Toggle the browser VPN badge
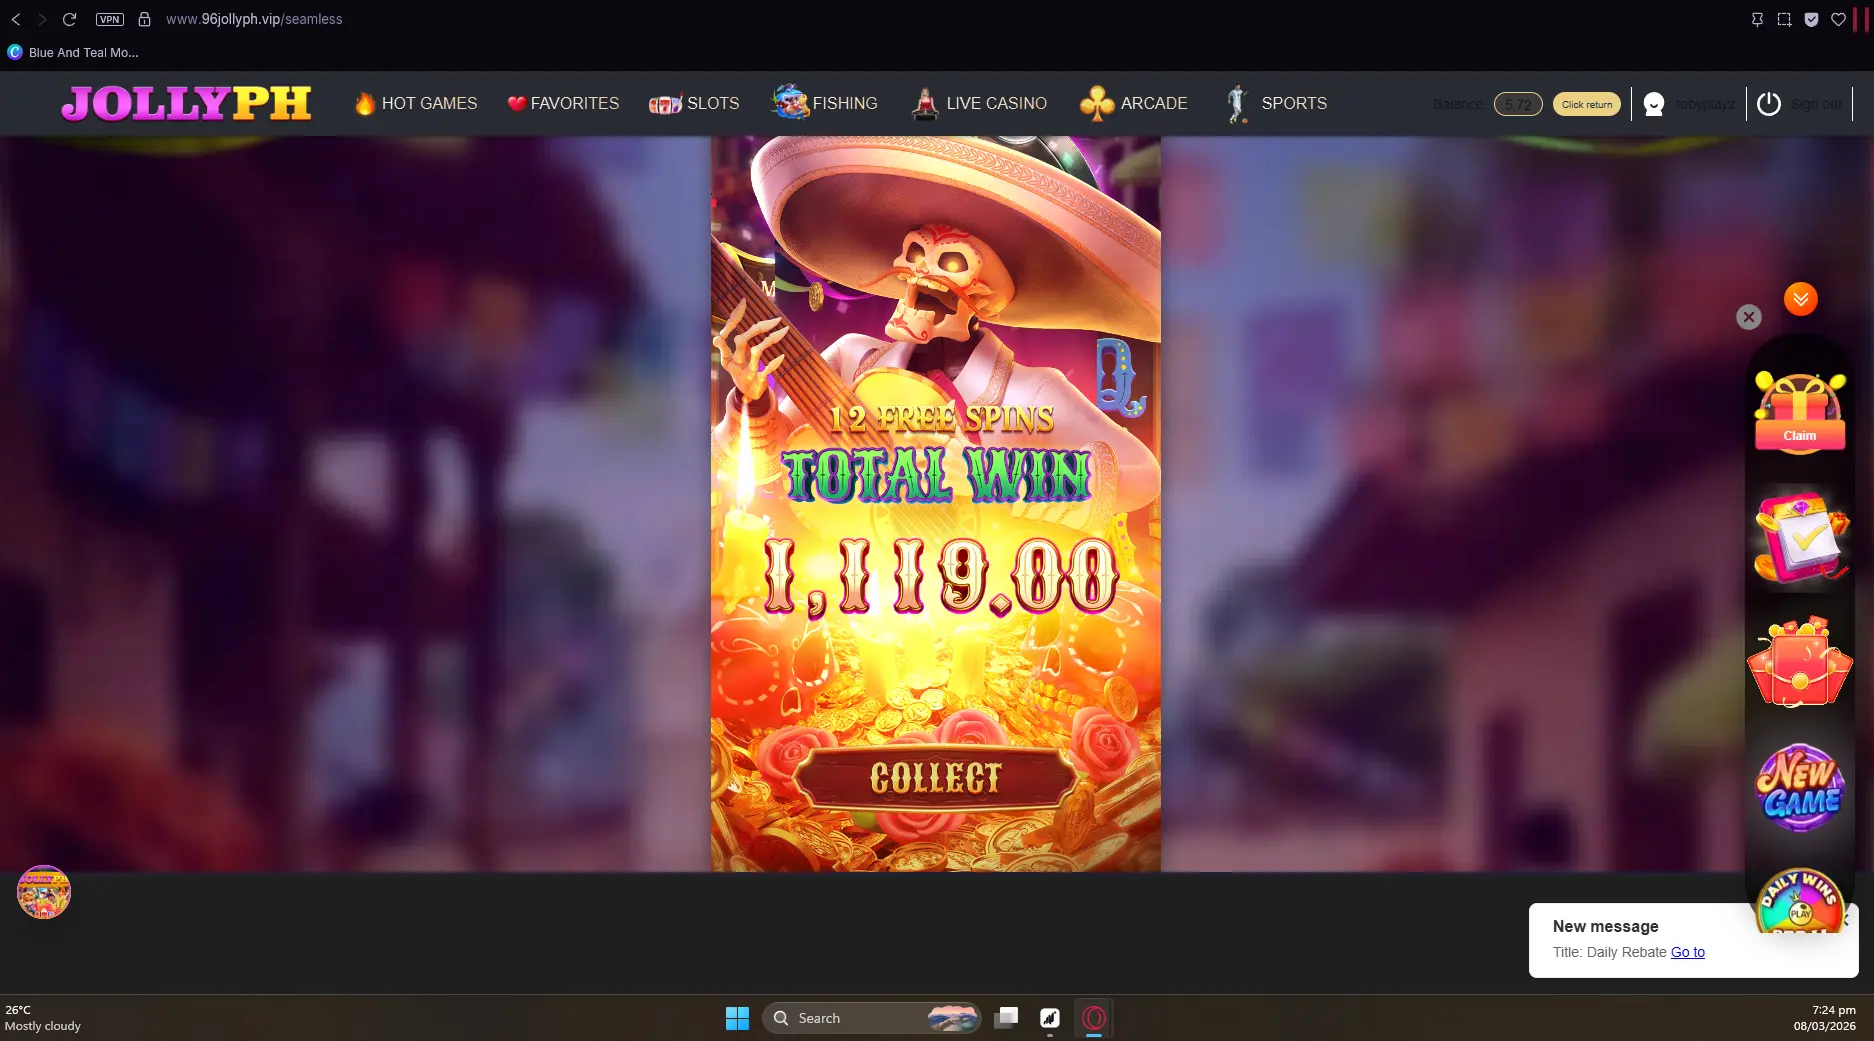This screenshot has height=1041, width=1874. [110, 19]
